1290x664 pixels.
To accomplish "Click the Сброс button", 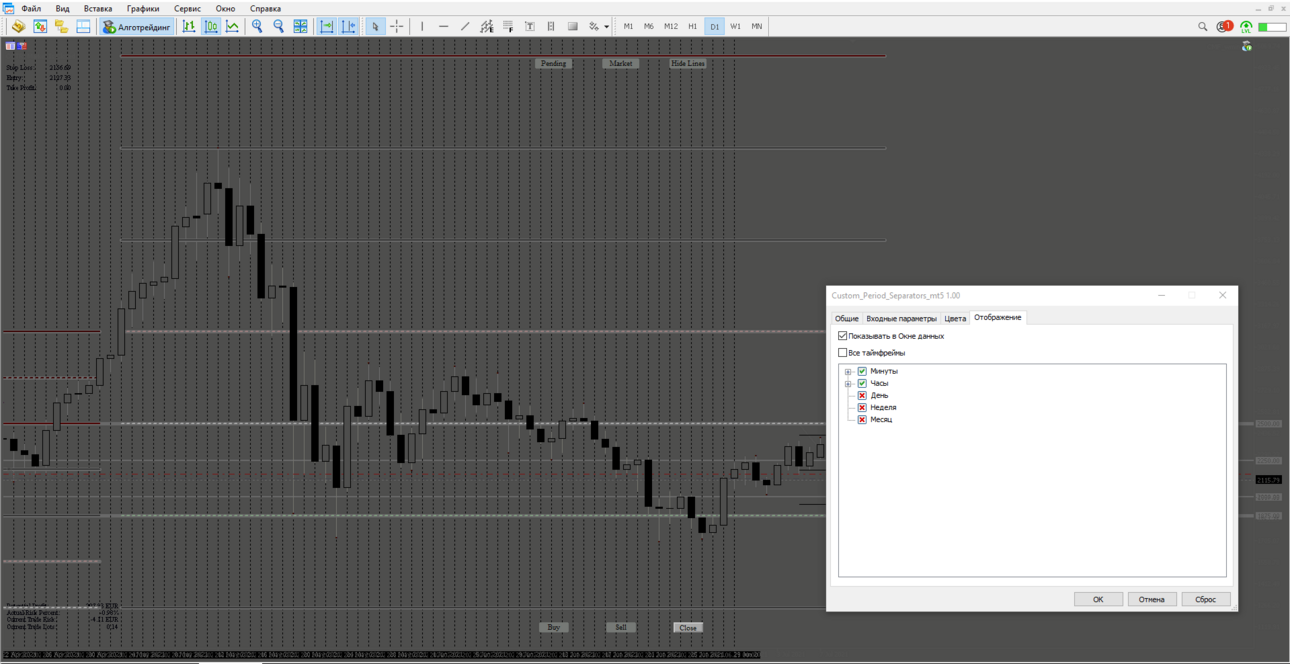I will coord(1206,599).
